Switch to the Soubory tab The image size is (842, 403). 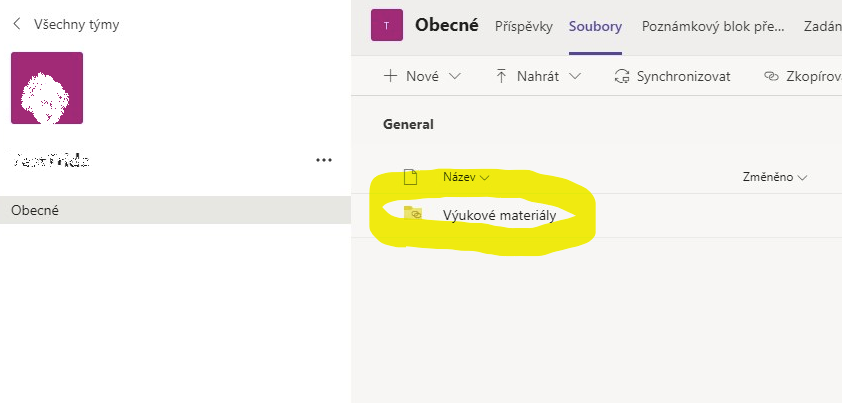(x=596, y=26)
